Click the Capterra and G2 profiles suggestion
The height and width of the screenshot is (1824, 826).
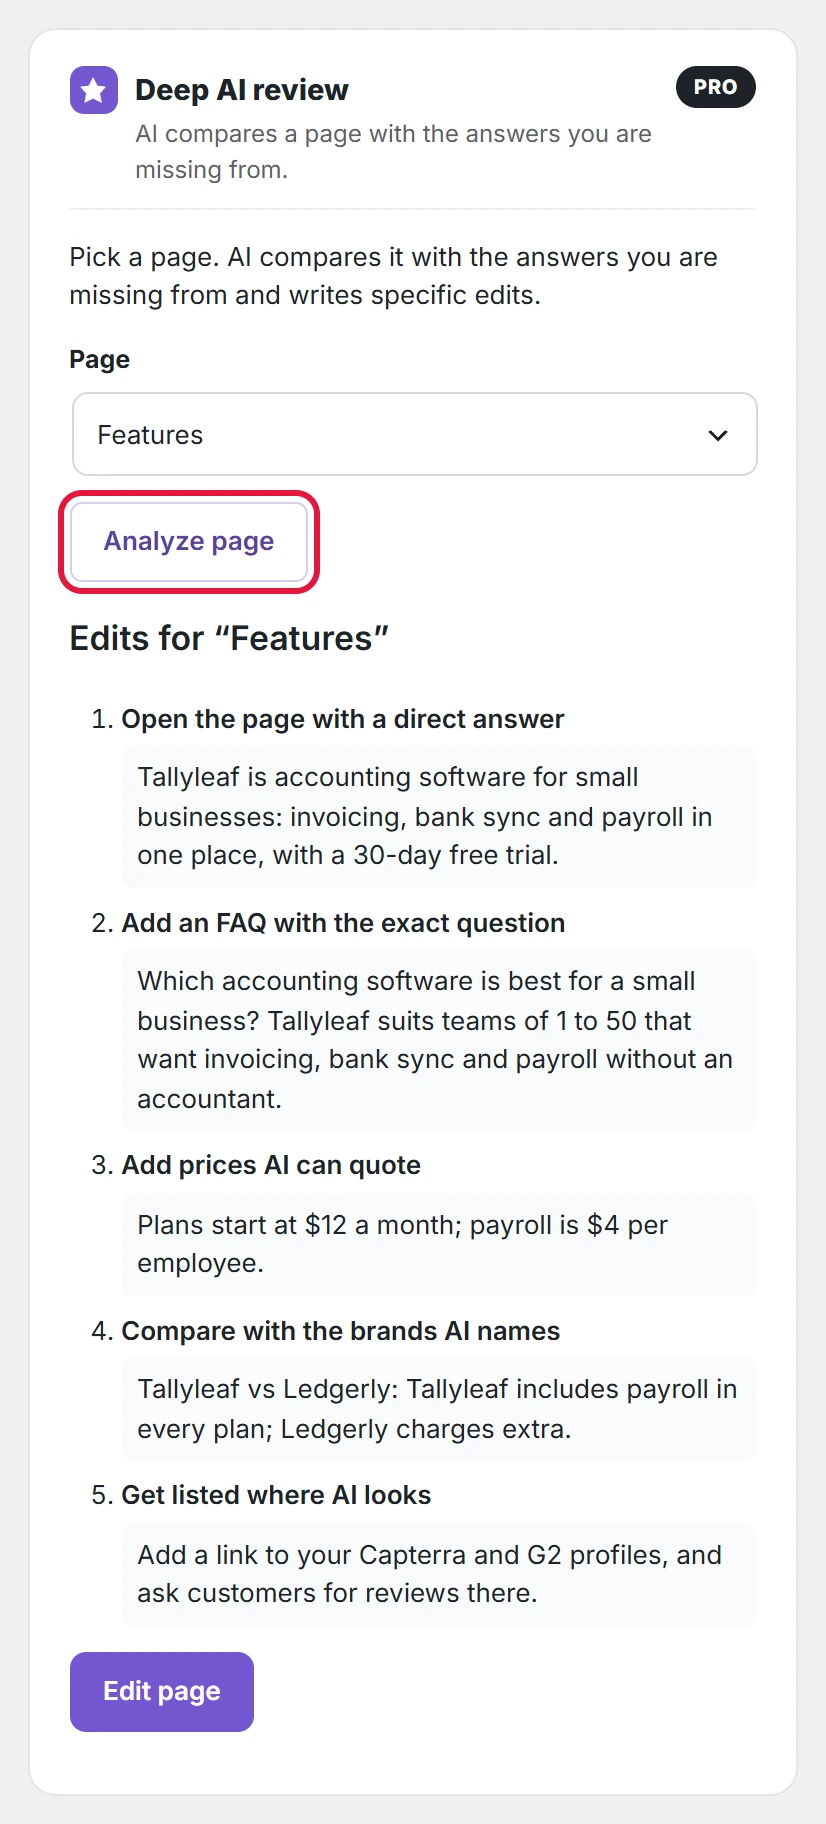click(439, 1574)
